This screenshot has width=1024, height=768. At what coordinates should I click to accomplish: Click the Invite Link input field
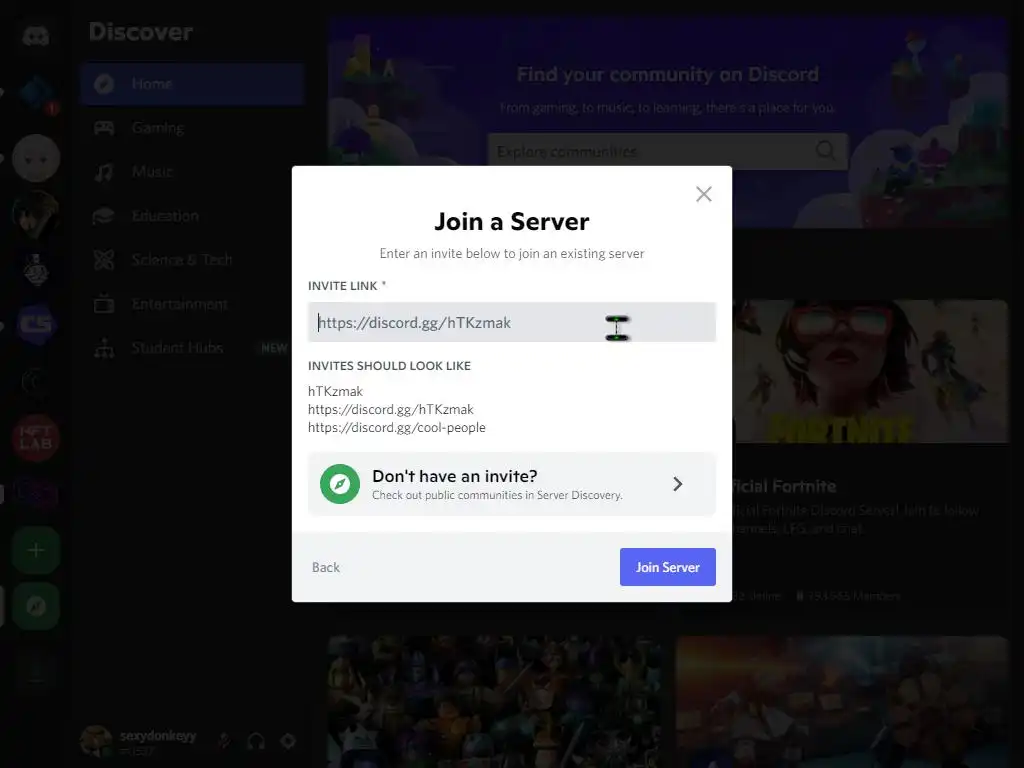point(511,322)
